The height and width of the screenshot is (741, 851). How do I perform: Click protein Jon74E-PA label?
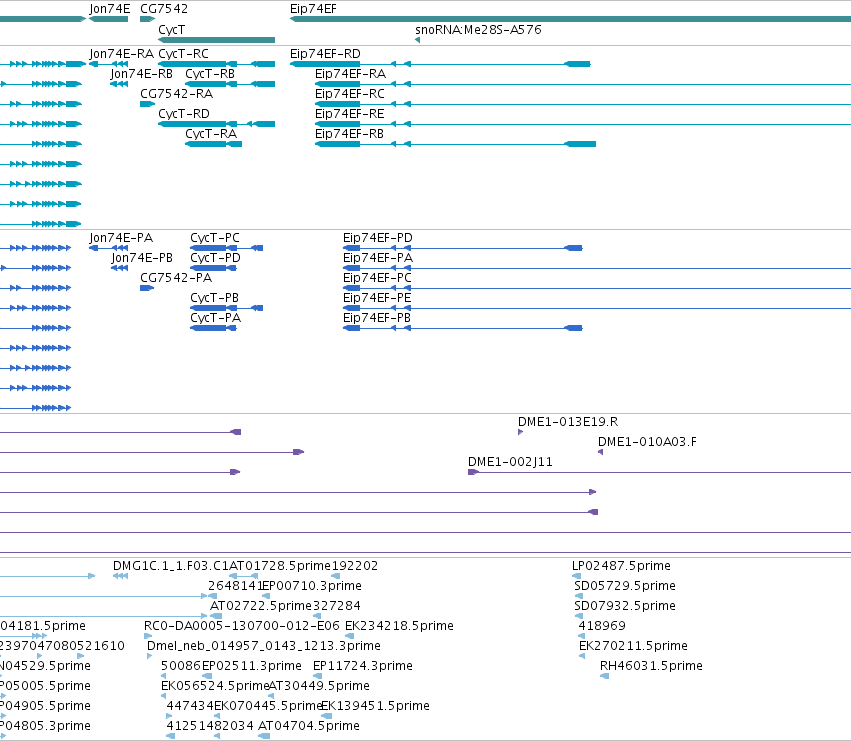pos(121,238)
